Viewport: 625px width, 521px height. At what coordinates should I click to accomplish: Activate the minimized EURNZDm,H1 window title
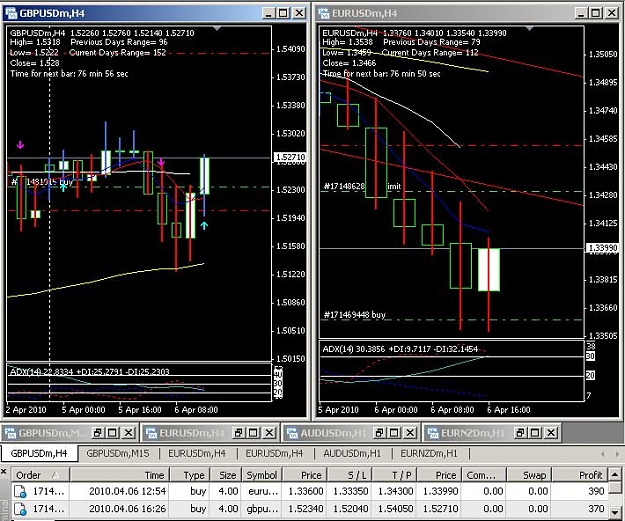click(473, 433)
